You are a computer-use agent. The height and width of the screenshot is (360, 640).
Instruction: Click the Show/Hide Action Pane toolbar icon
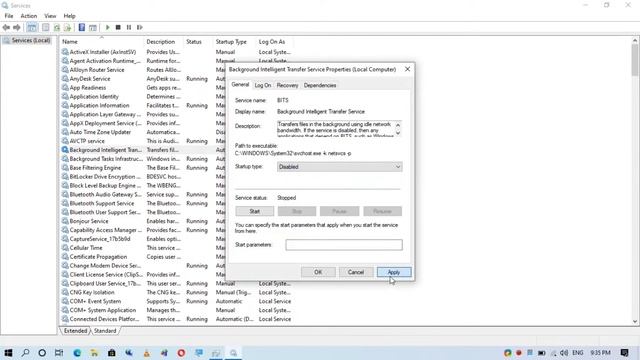tap(93, 27)
